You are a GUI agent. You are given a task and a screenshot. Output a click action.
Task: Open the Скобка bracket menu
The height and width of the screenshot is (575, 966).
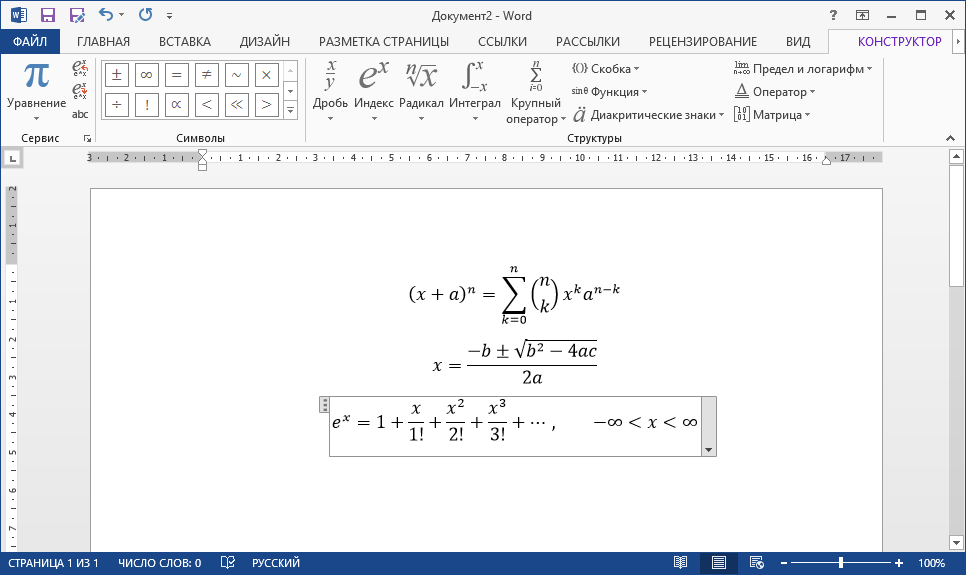point(606,69)
